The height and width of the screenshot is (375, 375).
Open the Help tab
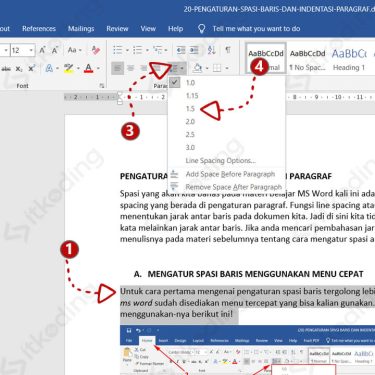click(175, 29)
